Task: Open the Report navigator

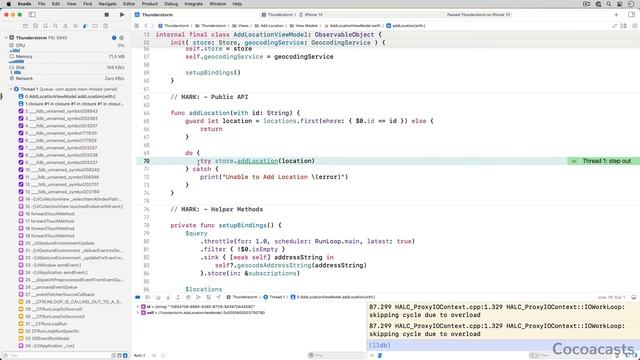Action: point(105,26)
